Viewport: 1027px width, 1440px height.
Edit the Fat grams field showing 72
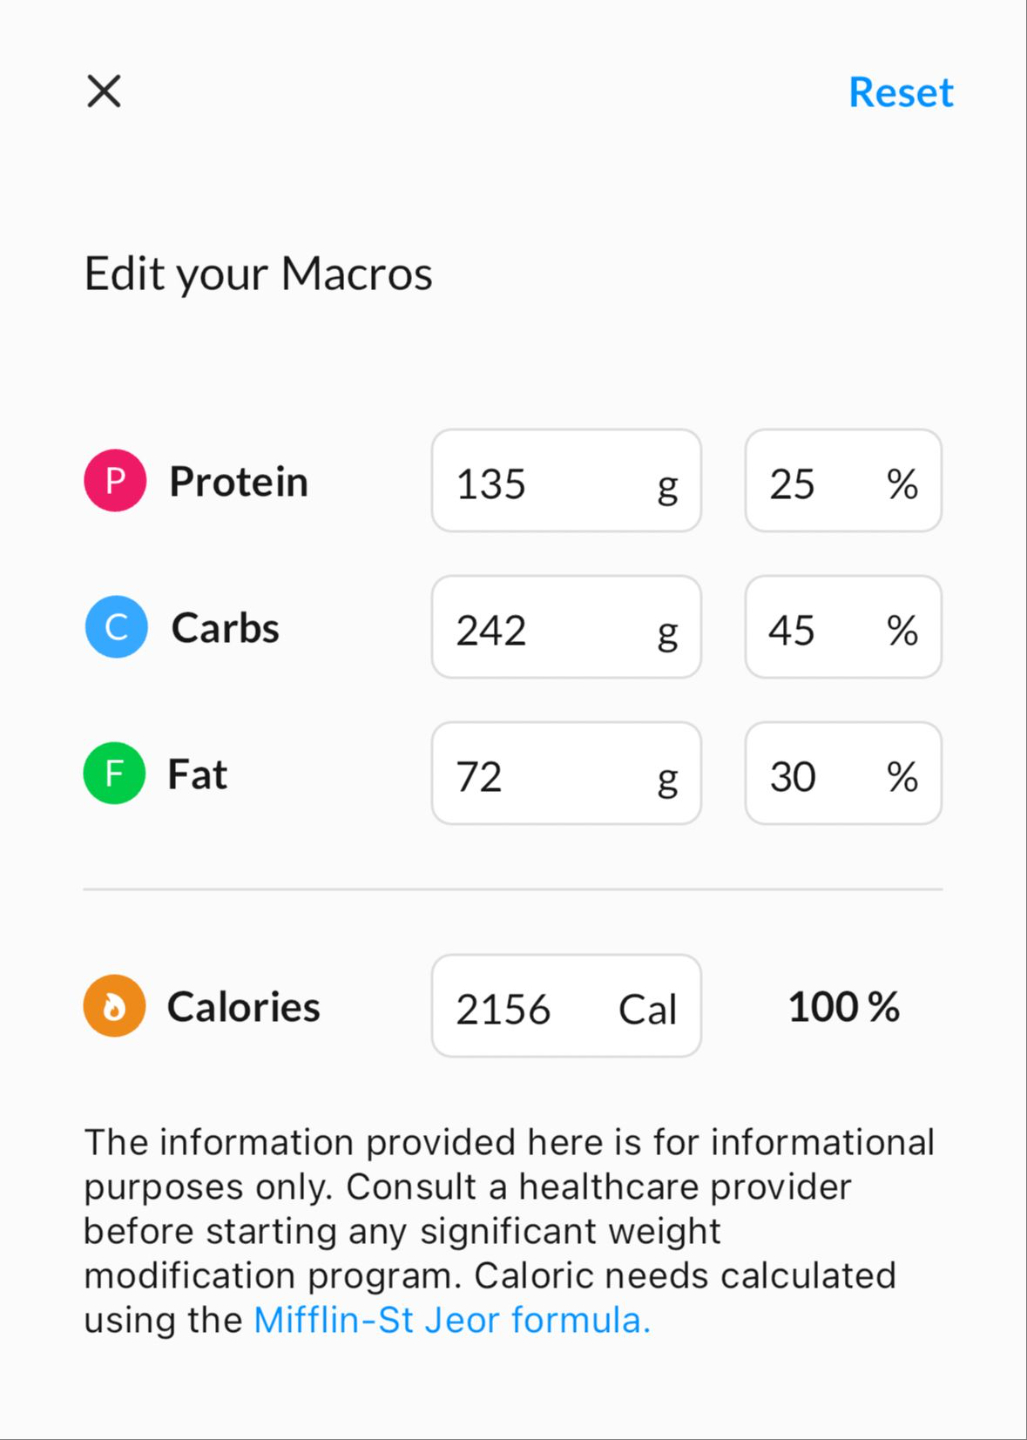pyautogui.click(x=565, y=773)
